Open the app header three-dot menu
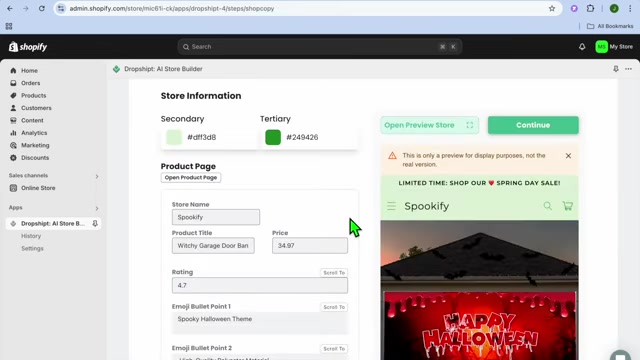 (x=629, y=69)
